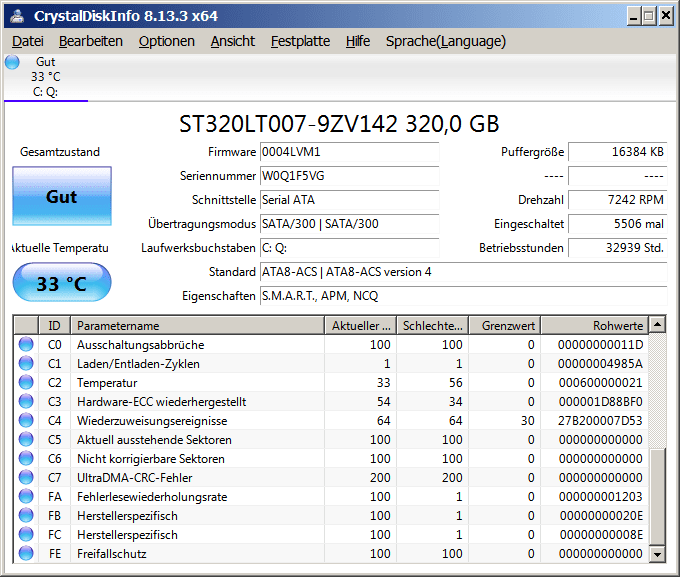Click status orb for row FC Herstellerspezifisch
The image size is (680, 577).
[x=26, y=534]
